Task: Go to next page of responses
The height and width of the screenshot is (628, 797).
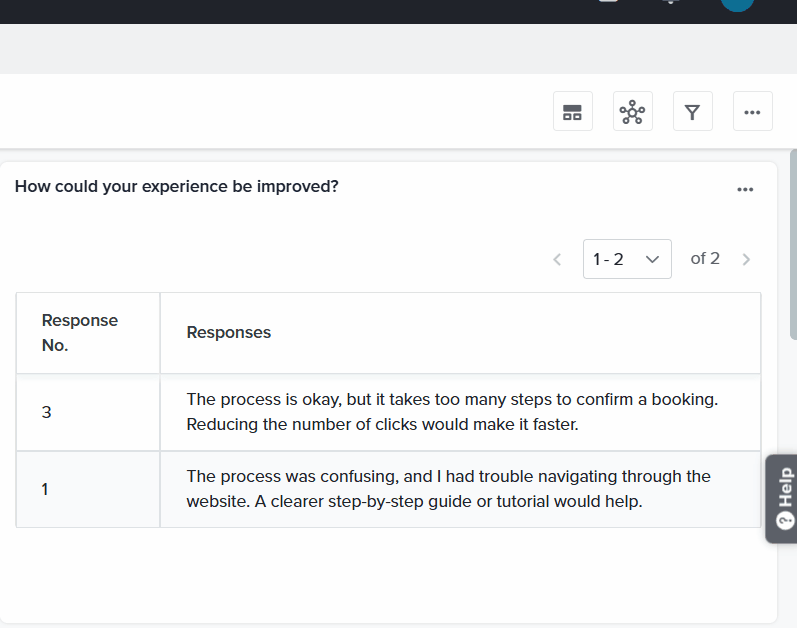Action: [x=746, y=260]
